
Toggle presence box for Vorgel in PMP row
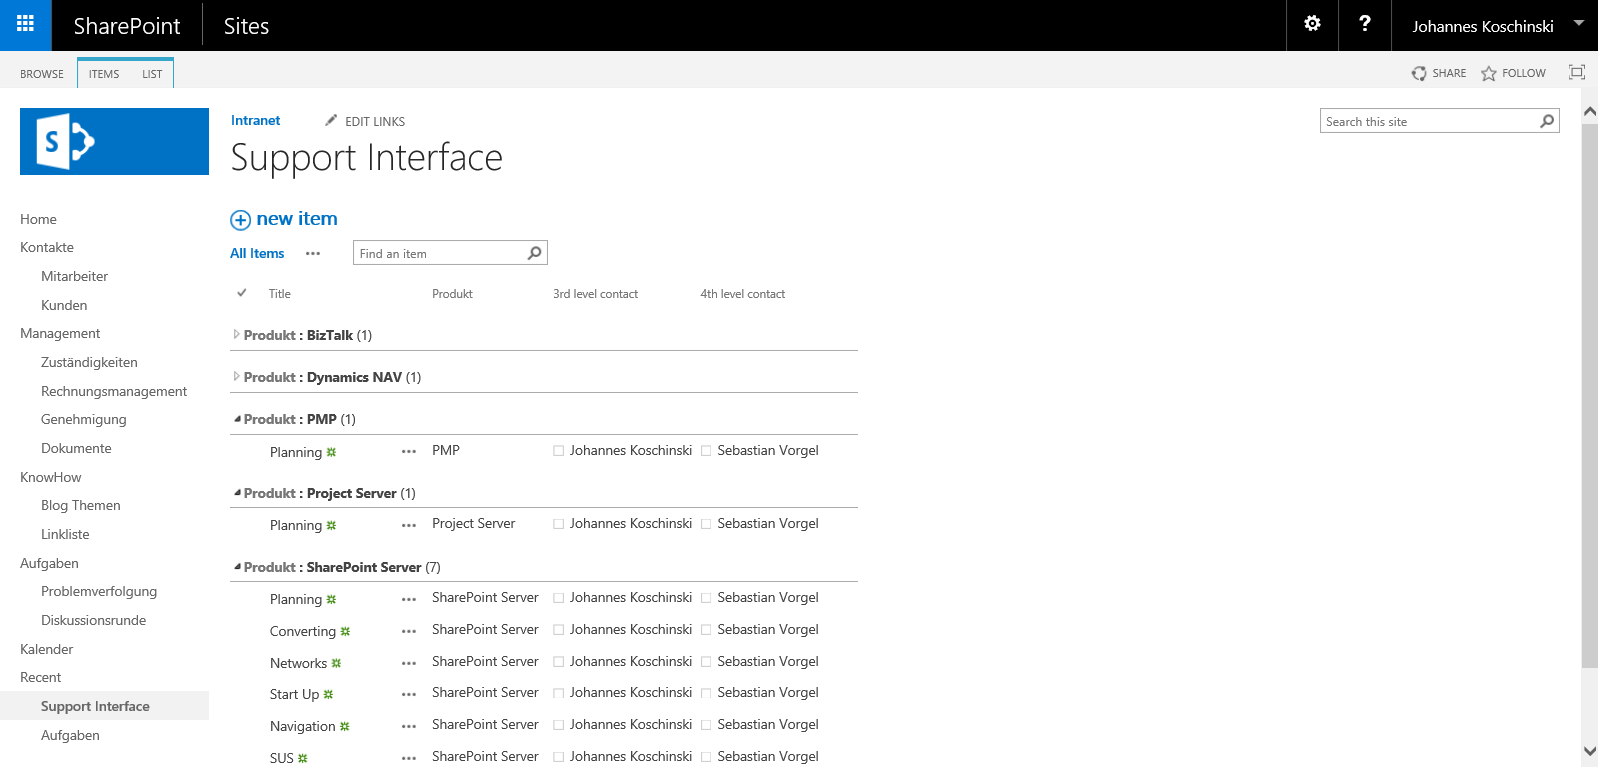pos(706,451)
